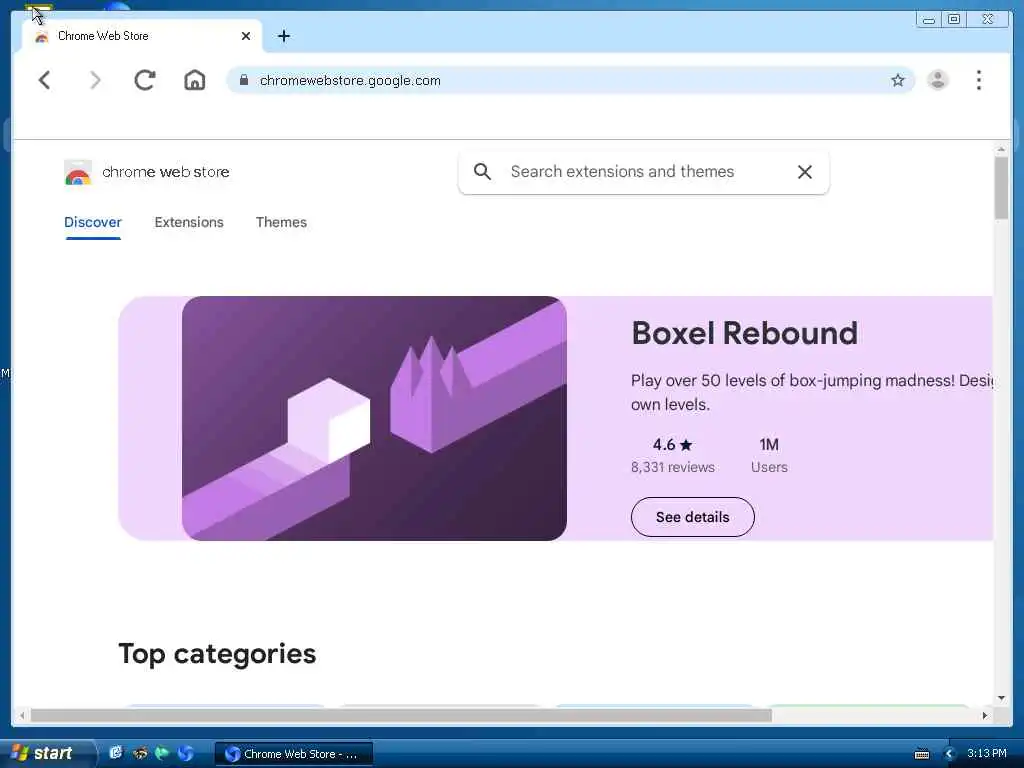Open the Windows start menu
Screen dimensions: 1024x768
coord(46,753)
